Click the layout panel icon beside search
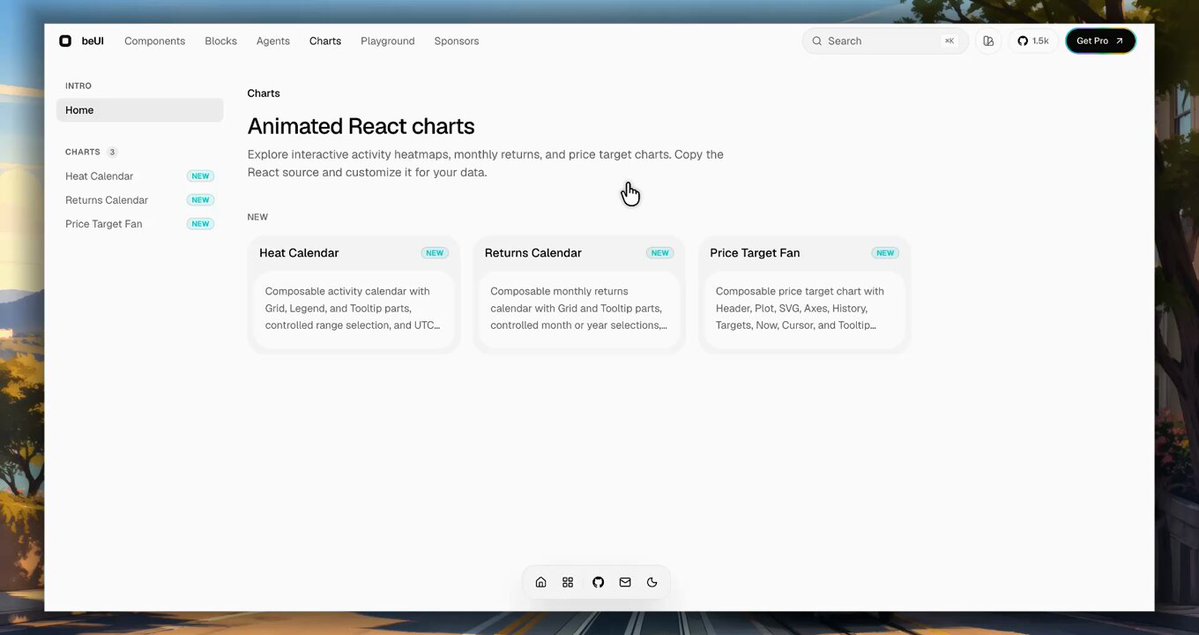 tap(988, 41)
